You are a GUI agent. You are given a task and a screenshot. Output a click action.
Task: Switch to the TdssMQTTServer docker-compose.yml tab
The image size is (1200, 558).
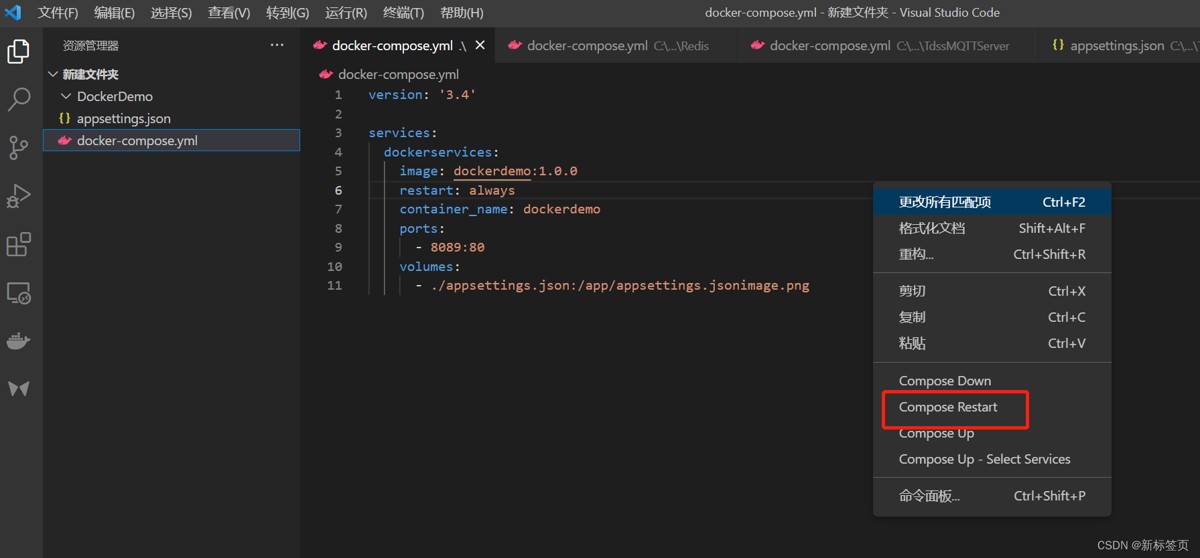[880, 45]
